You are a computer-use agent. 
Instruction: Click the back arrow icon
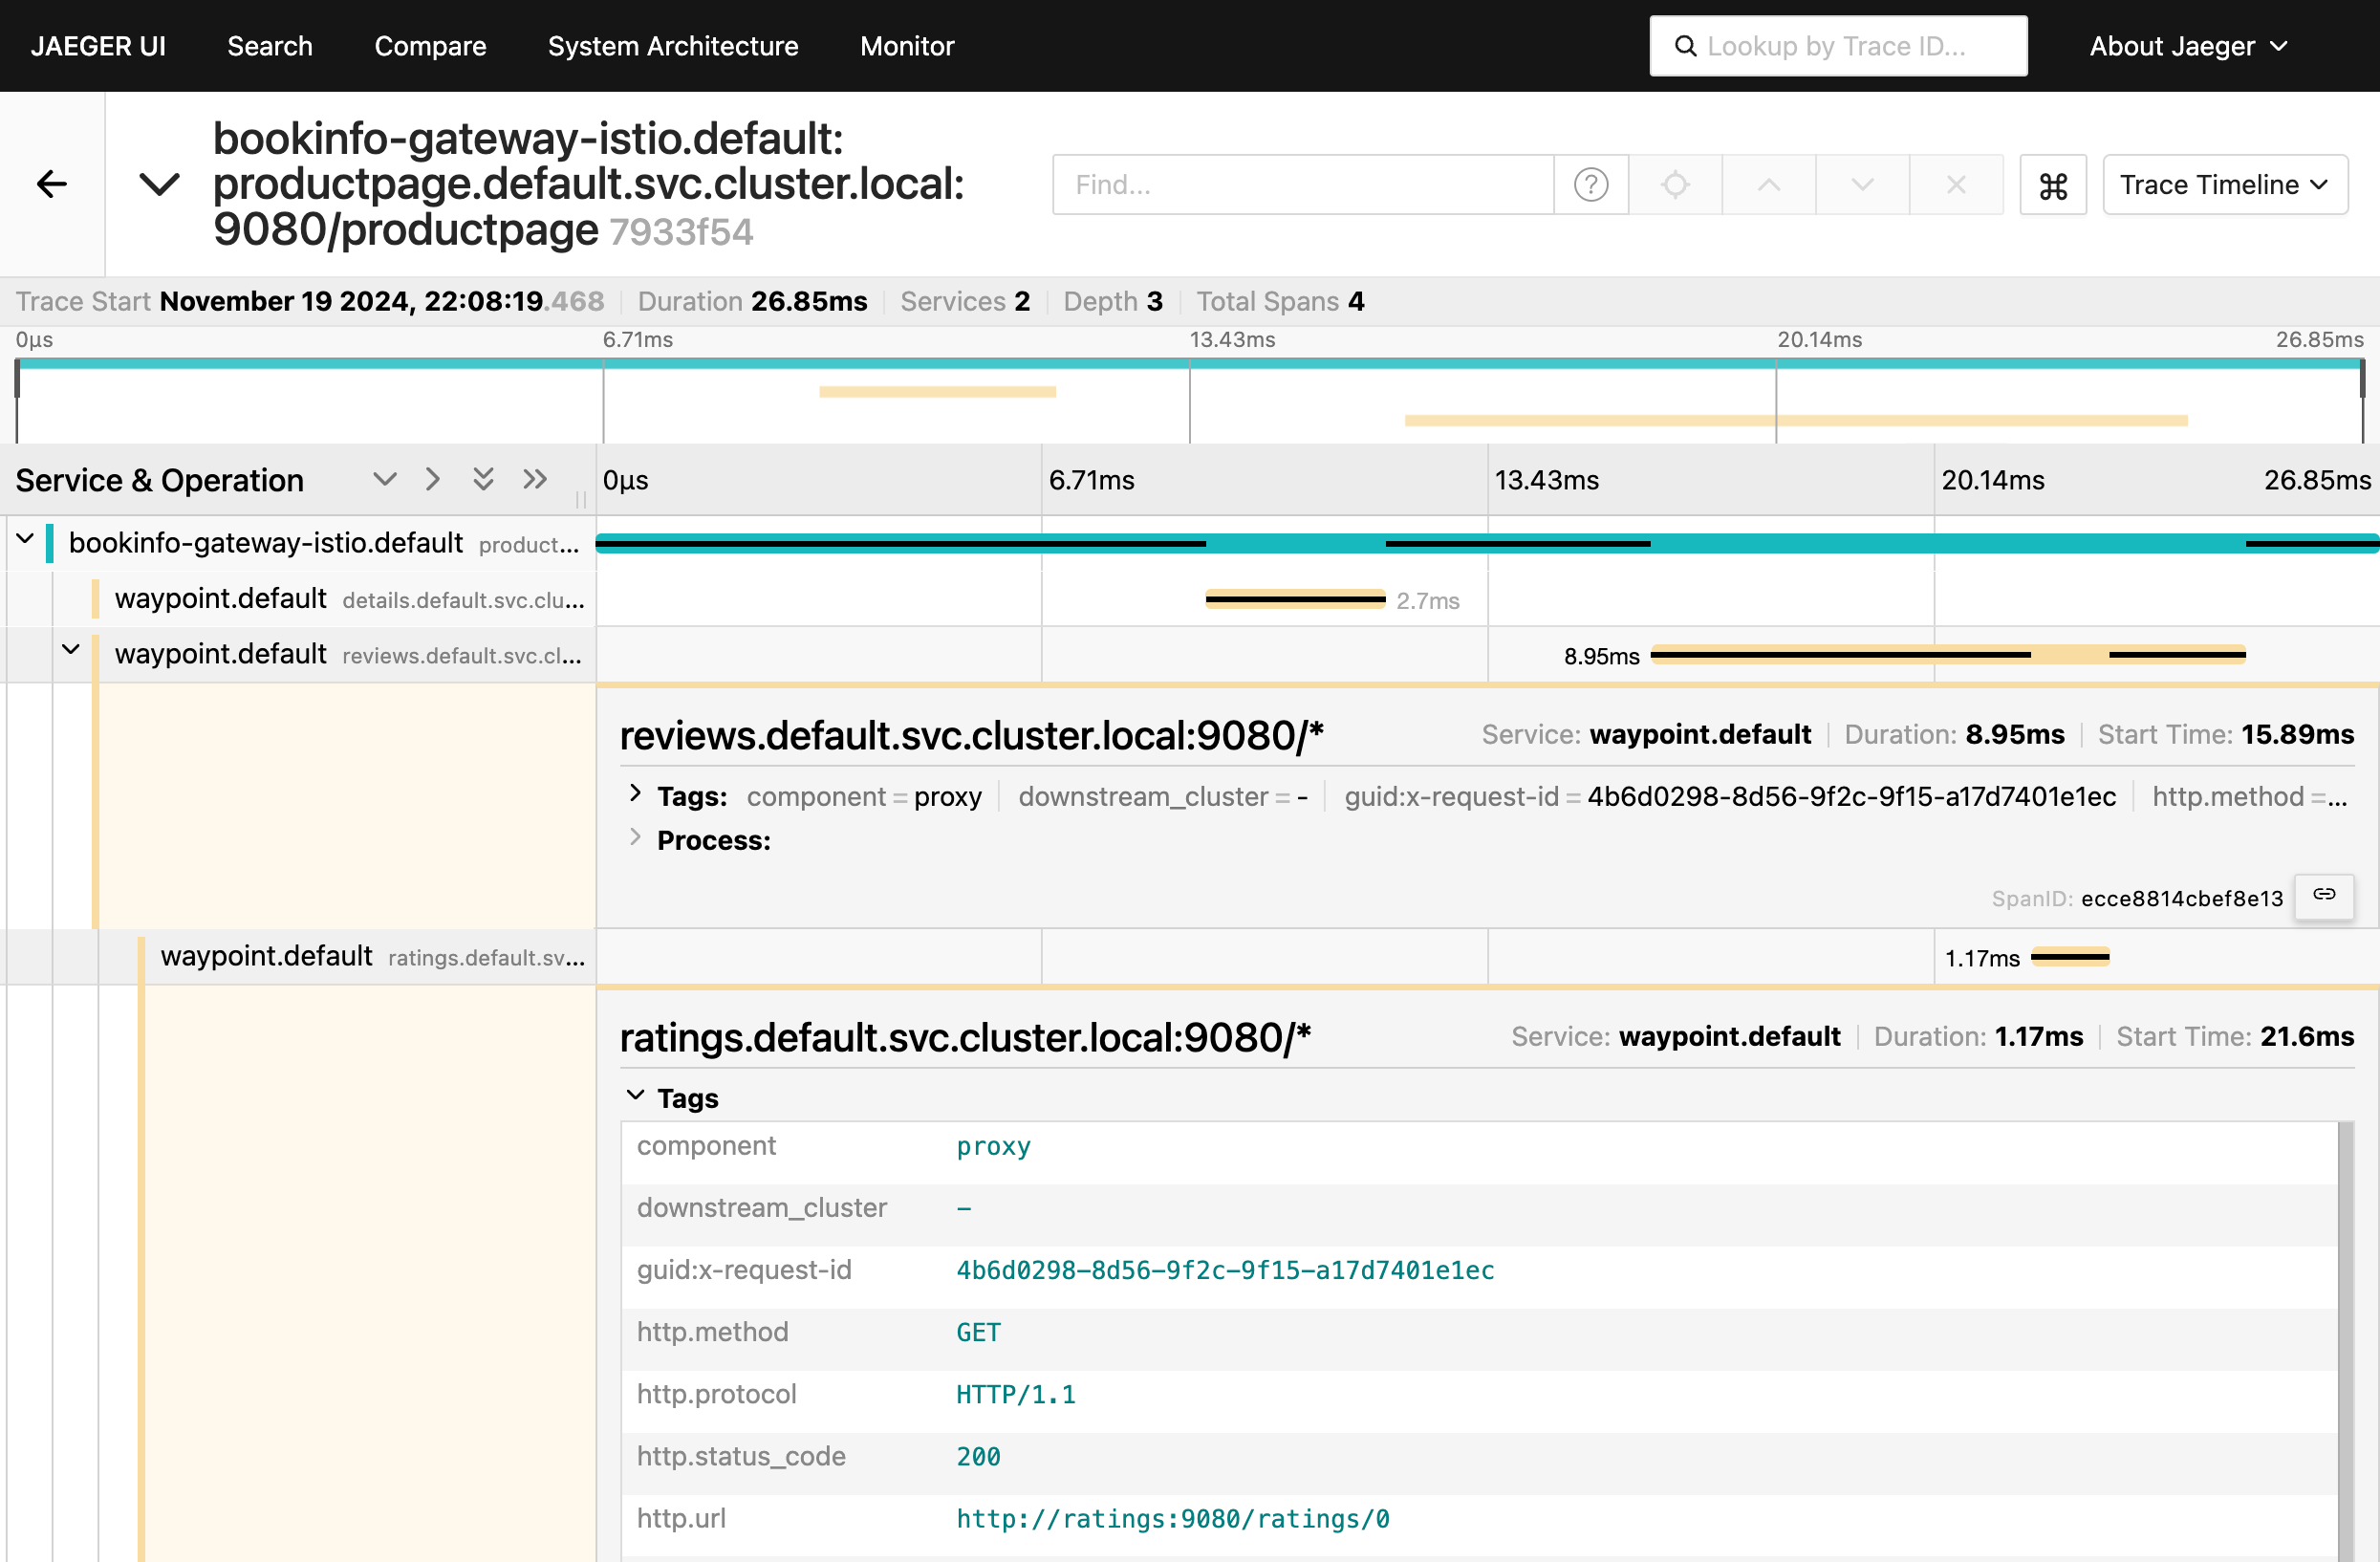click(52, 184)
